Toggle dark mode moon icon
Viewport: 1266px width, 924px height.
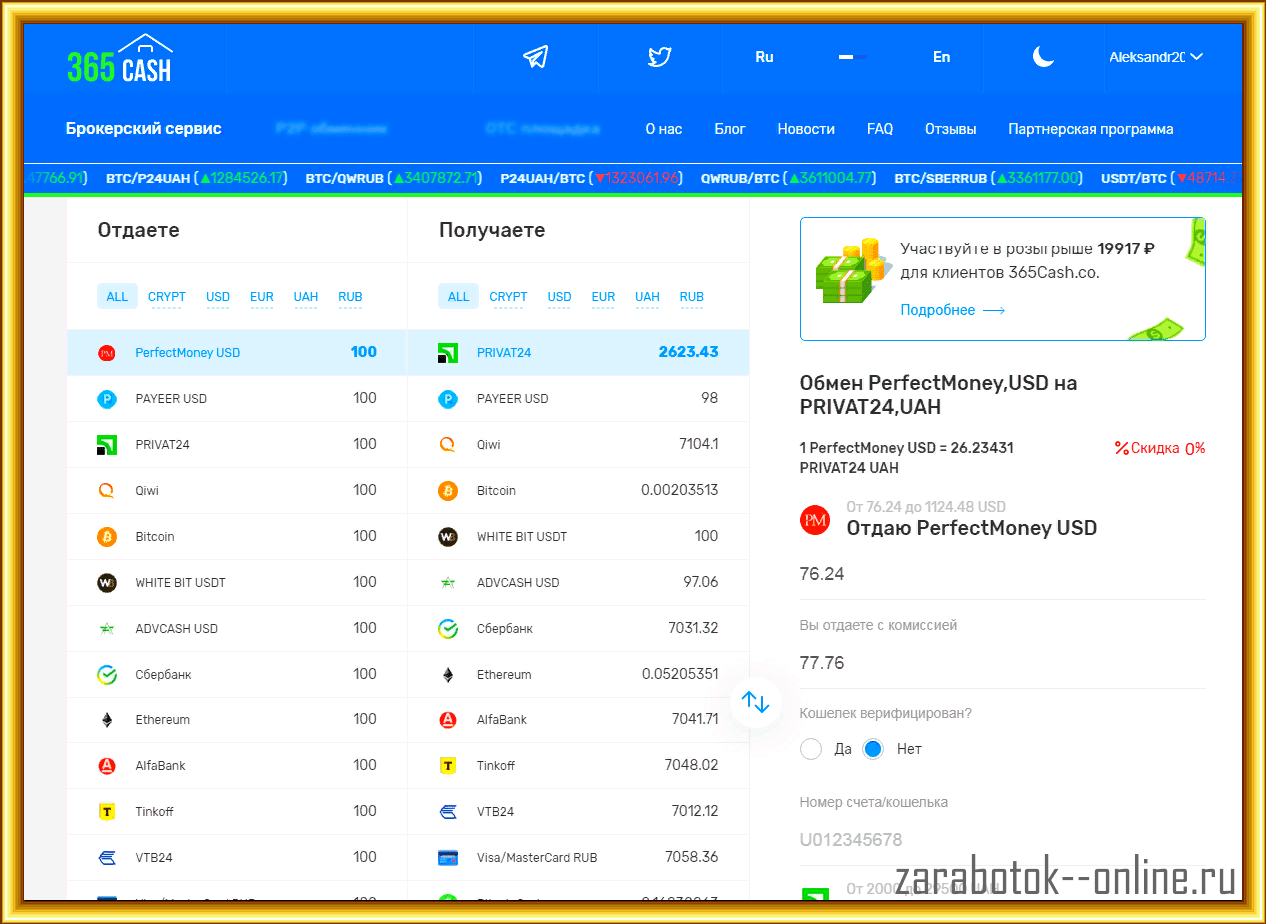[1043, 57]
